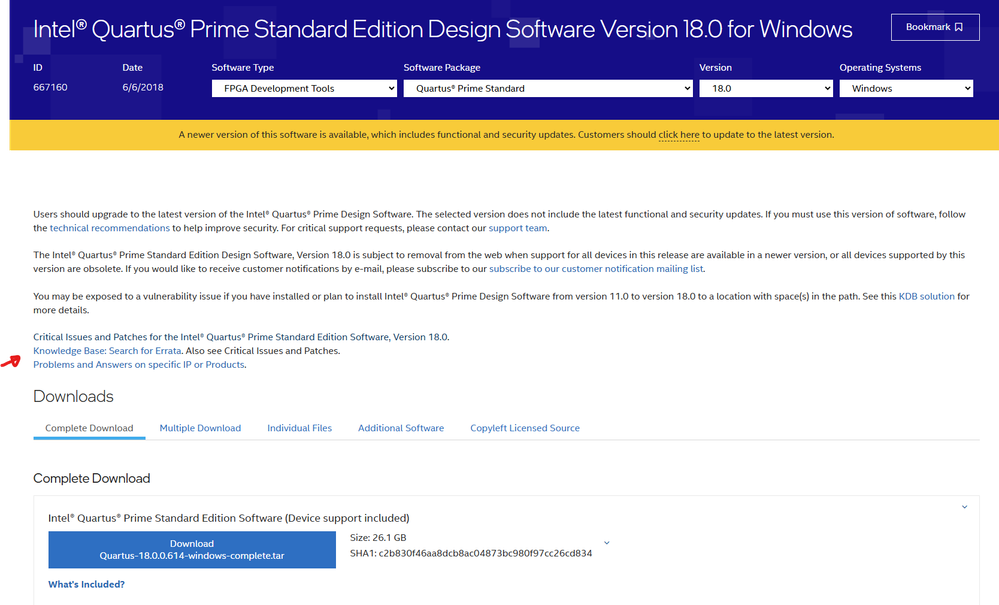Expand the What's Included? section

pyautogui.click(x=87, y=584)
